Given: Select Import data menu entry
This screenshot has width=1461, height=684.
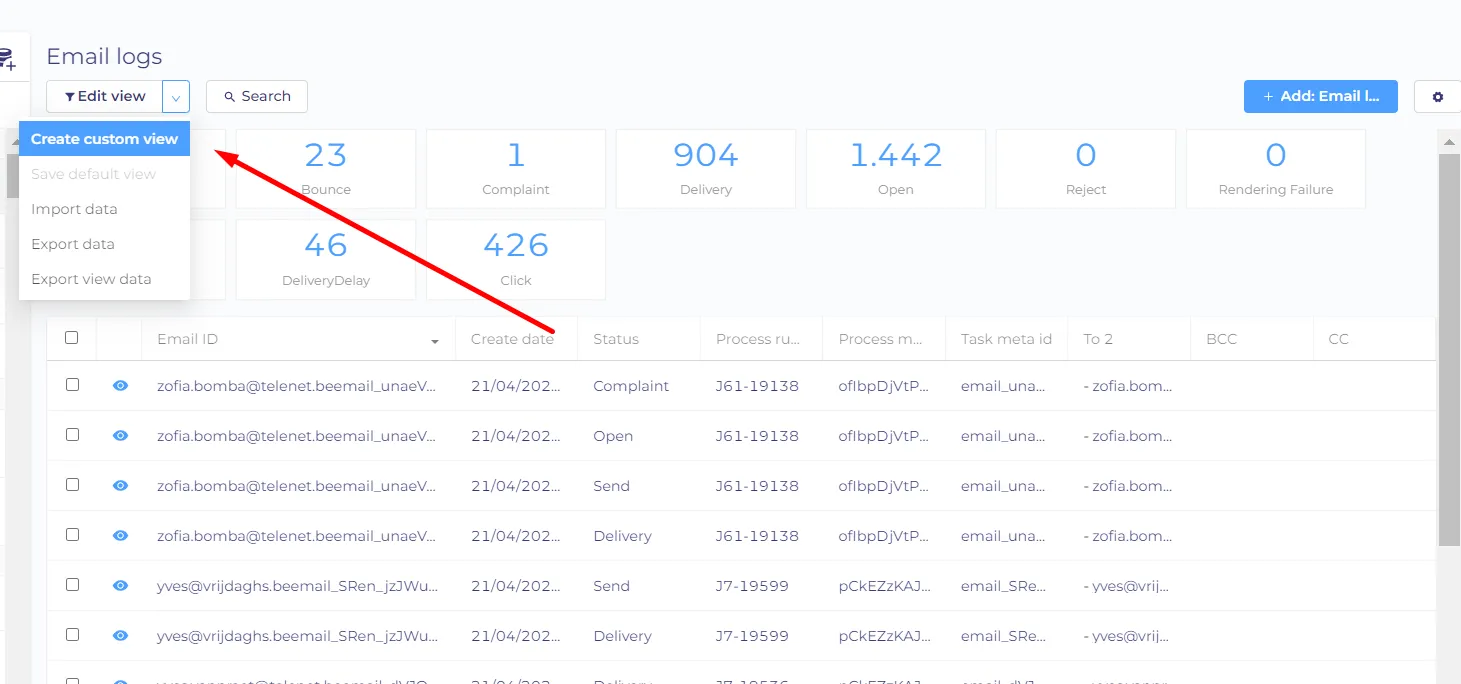Looking at the screenshot, I should 104,209.
